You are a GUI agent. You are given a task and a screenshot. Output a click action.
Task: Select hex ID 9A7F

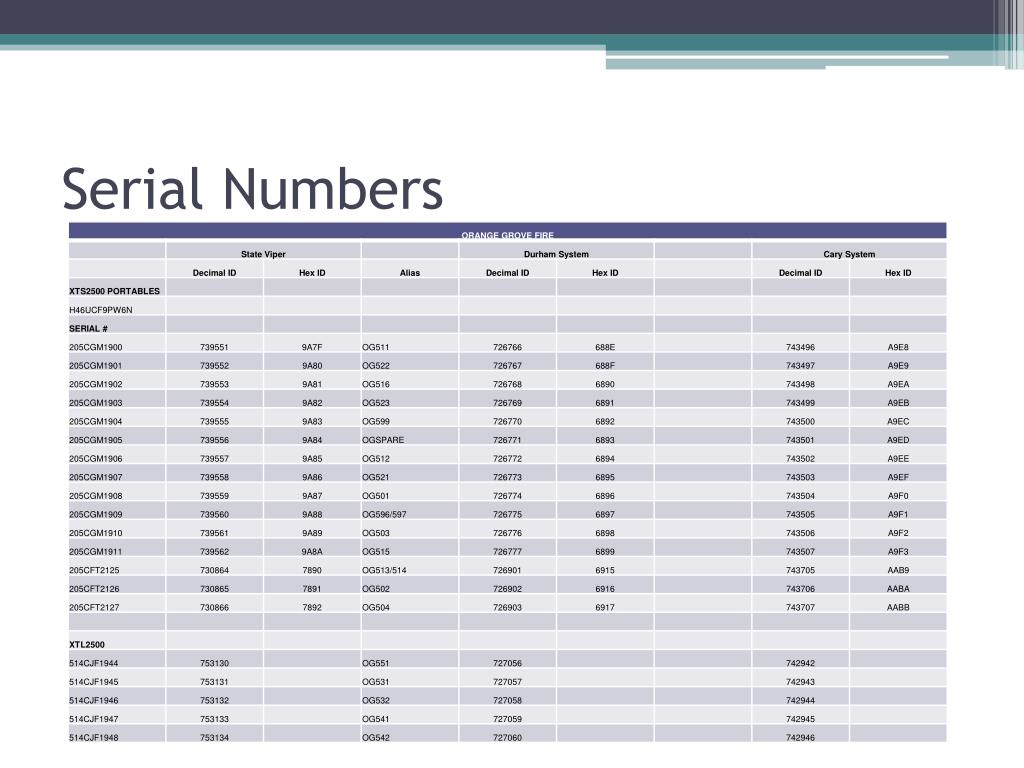pyautogui.click(x=312, y=347)
